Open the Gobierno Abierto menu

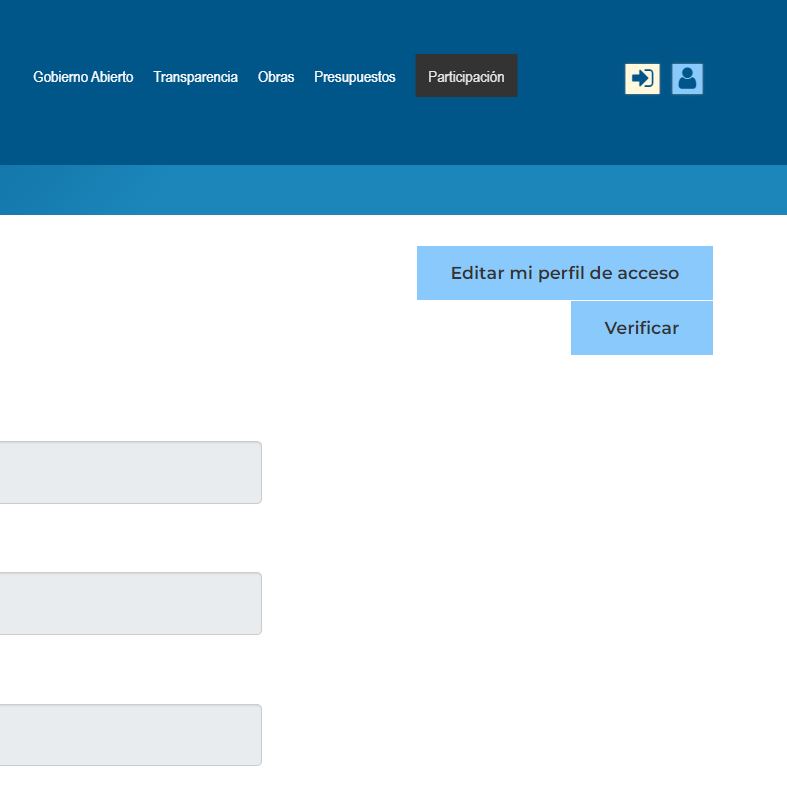click(83, 77)
